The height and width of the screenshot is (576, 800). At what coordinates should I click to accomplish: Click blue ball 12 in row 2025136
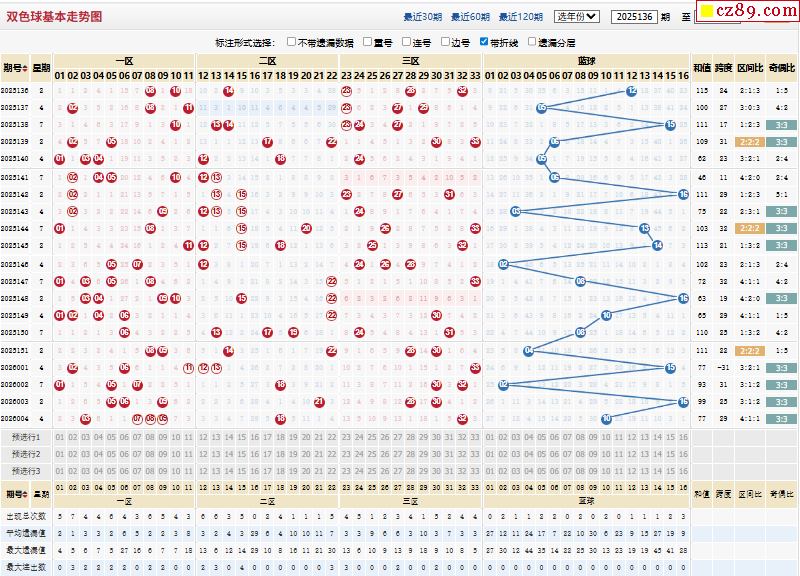click(x=632, y=90)
